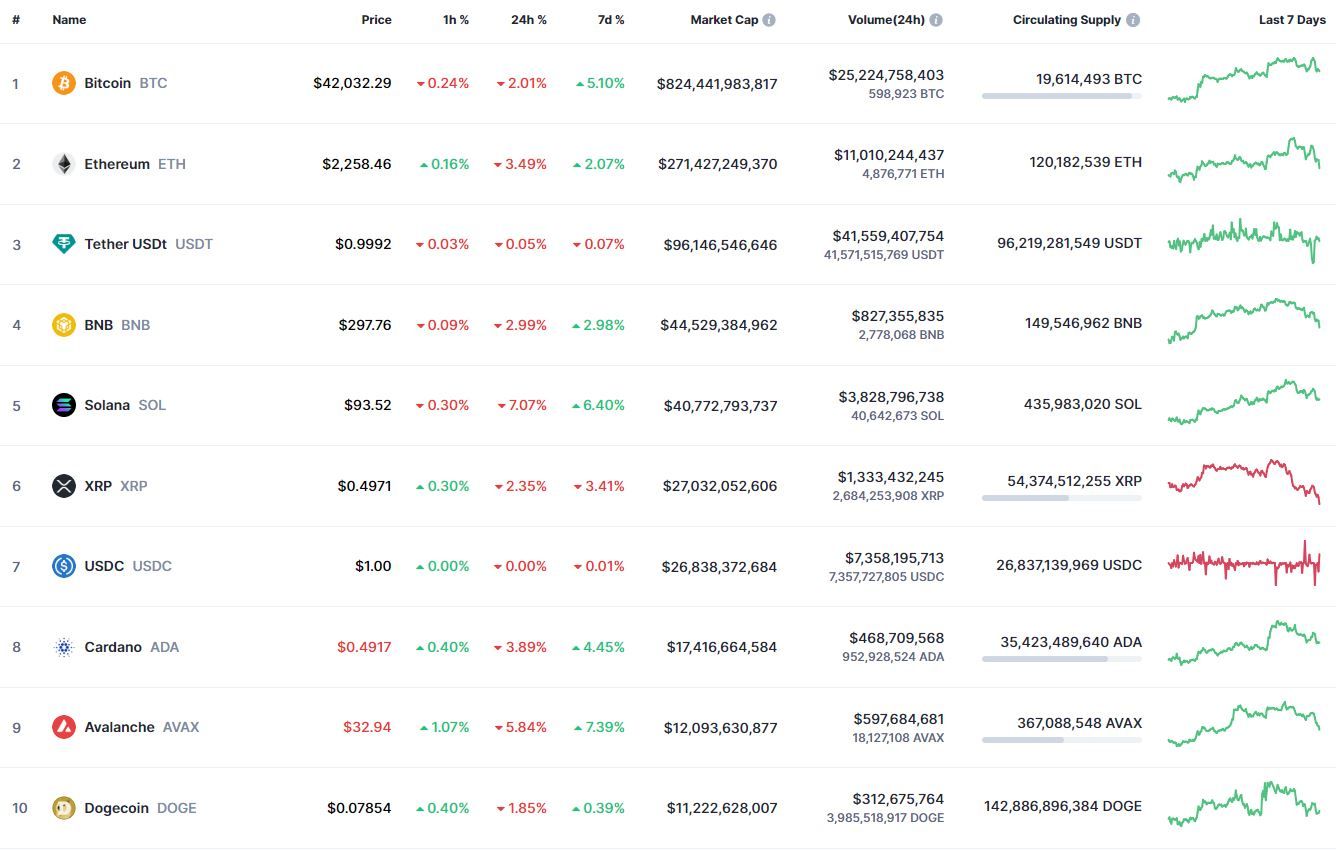The height and width of the screenshot is (850, 1344).
Task: Sort by the 24h % column header
Action: point(529,20)
